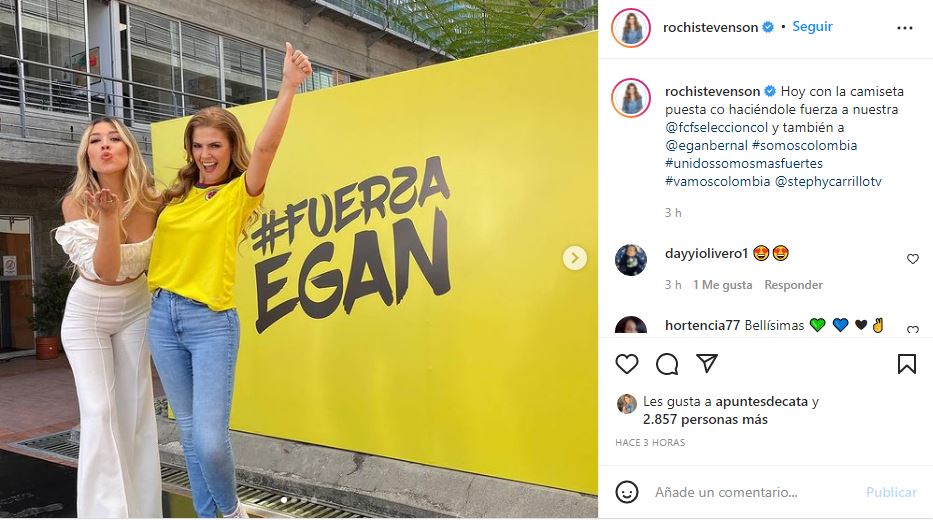This screenshot has width=933, height=520.
Task: Open dayyiolivero1's avatar thumbnail
Action: (x=631, y=260)
